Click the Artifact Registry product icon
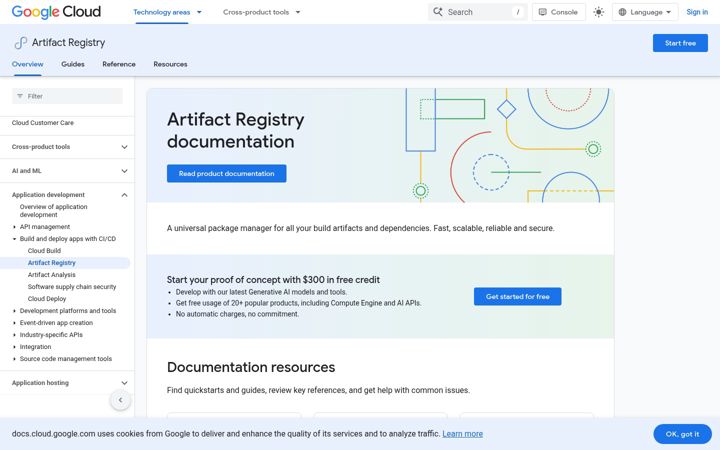Screen dimensions: 720x450 [20, 43]
